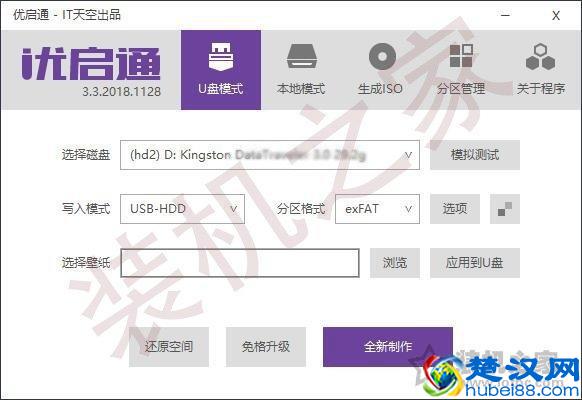Click the 本地模式 tab label
Viewport: 582px width, 400px height.
pyautogui.click(x=301, y=89)
